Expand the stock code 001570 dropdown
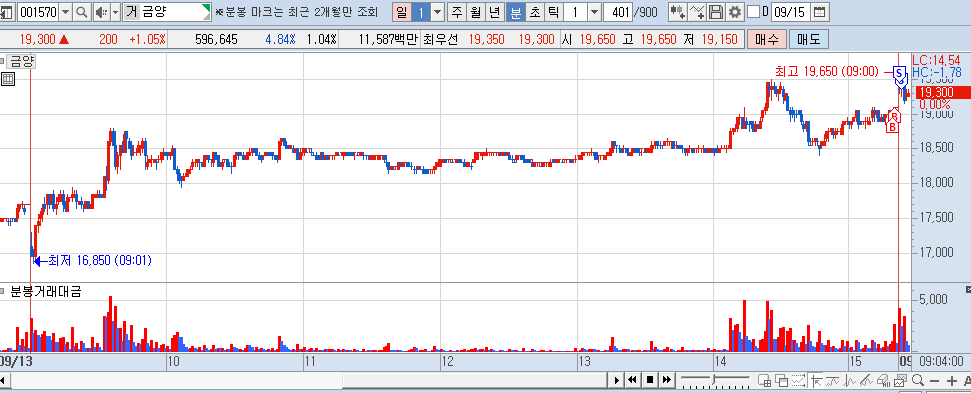Screen dimensions: 971x393 click(66, 11)
